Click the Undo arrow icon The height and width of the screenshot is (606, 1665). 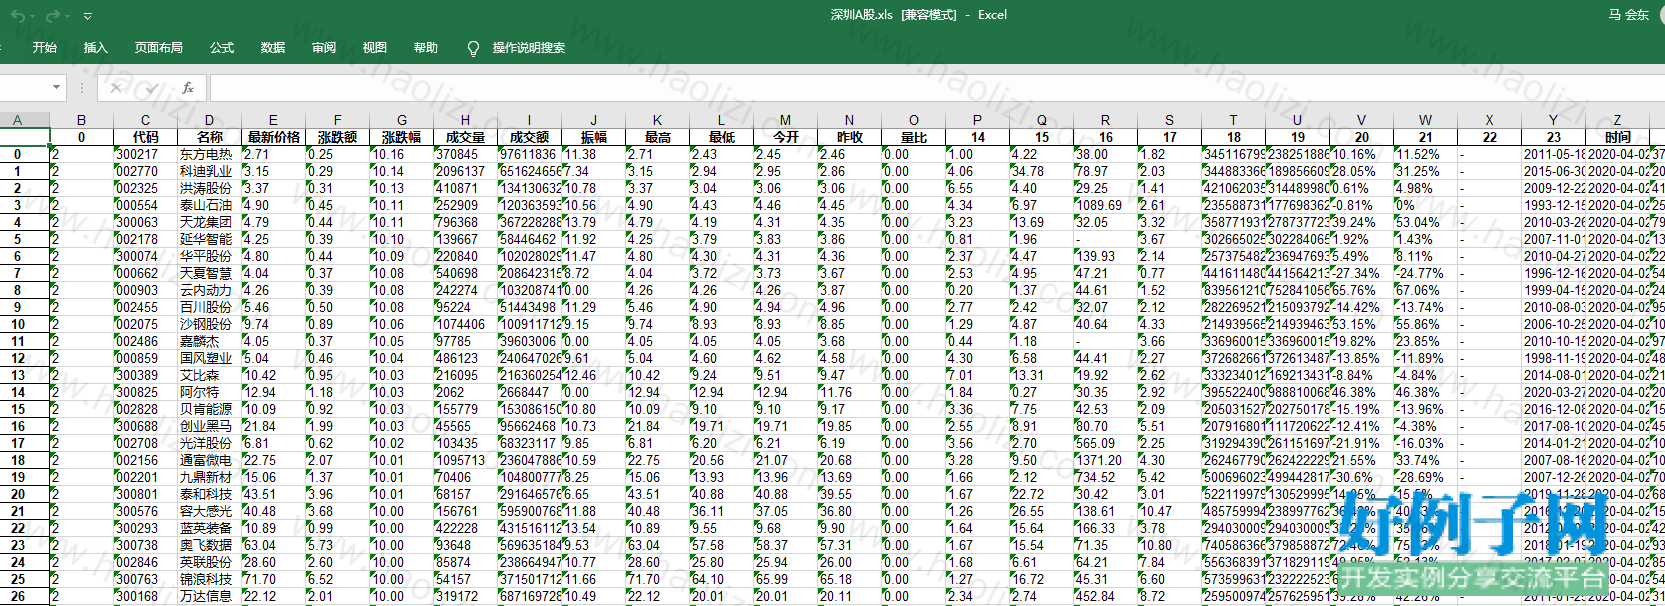pyautogui.click(x=17, y=16)
